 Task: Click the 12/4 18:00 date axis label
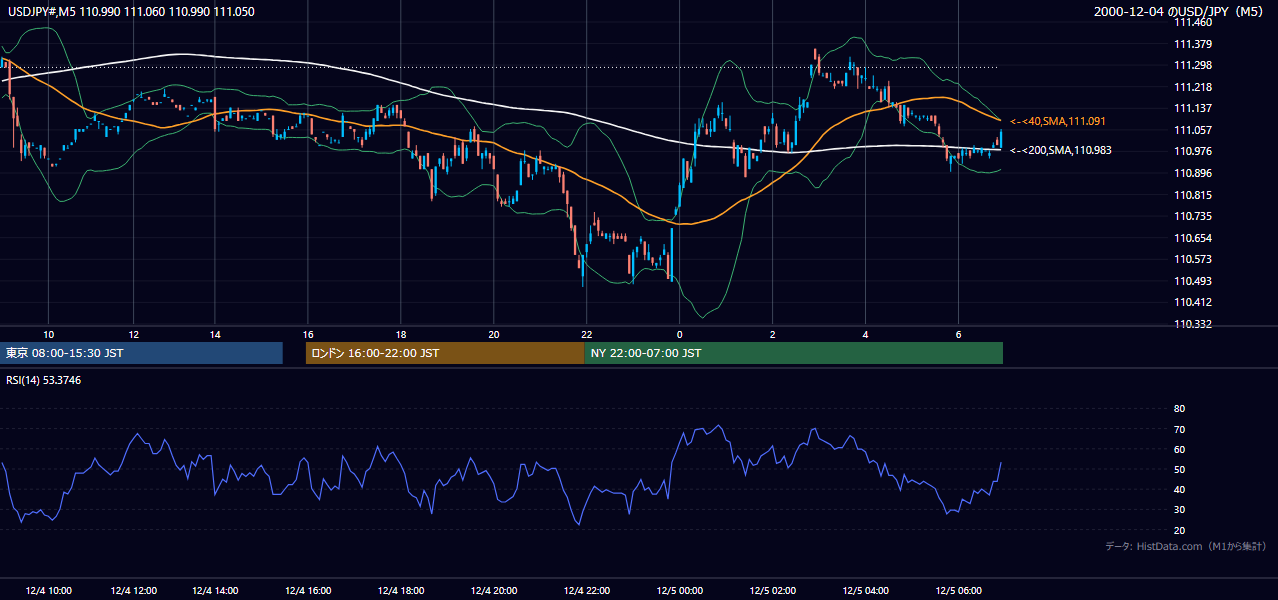pyautogui.click(x=400, y=591)
